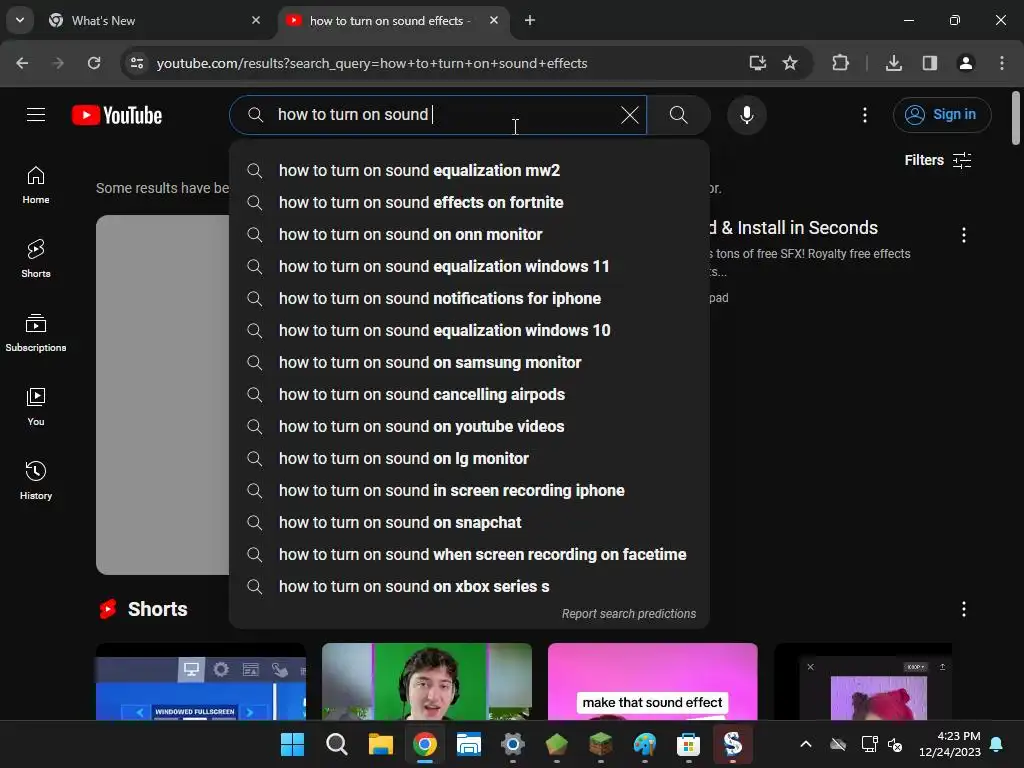
Task: Open taskbar Search
Action: [x=336, y=744]
